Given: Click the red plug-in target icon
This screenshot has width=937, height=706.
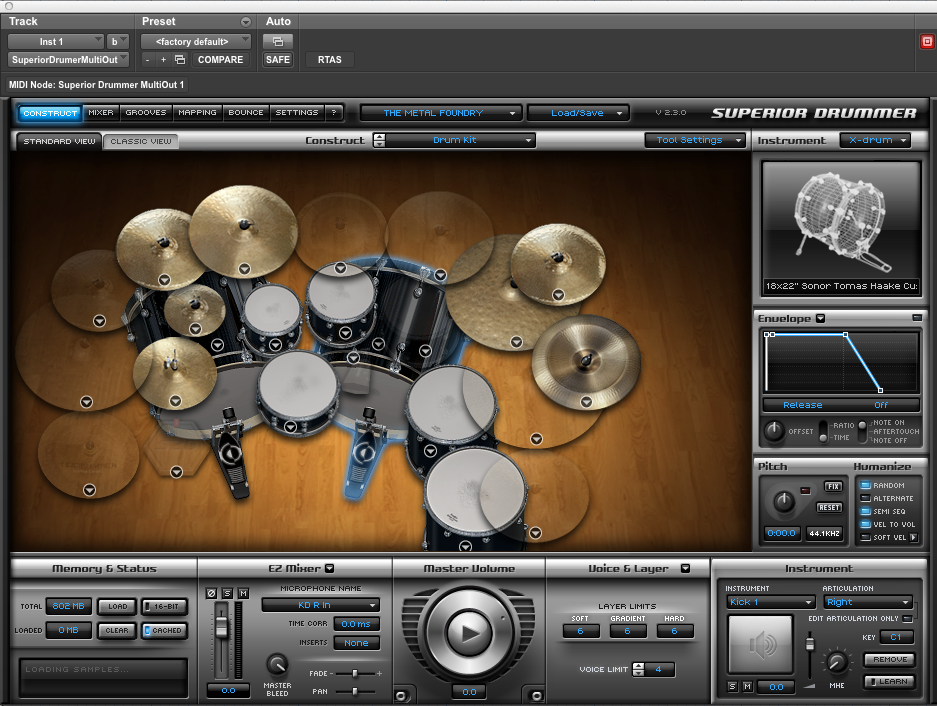Looking at the screenshot, I should tap(927, 41).
